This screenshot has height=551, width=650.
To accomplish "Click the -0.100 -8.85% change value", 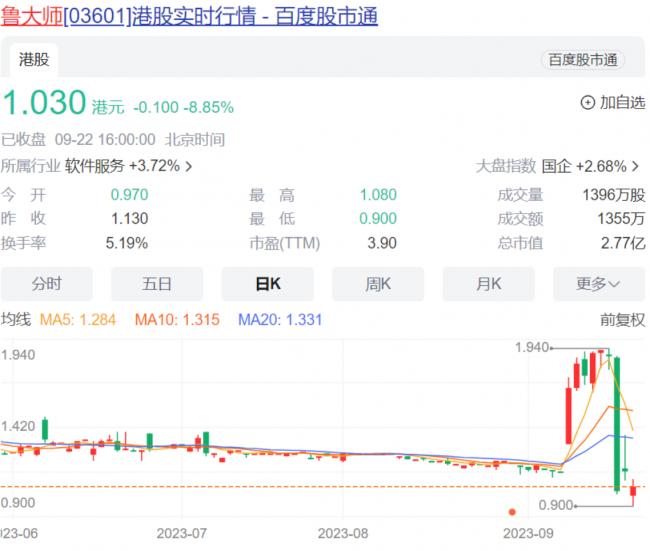I will coord(183,107).
